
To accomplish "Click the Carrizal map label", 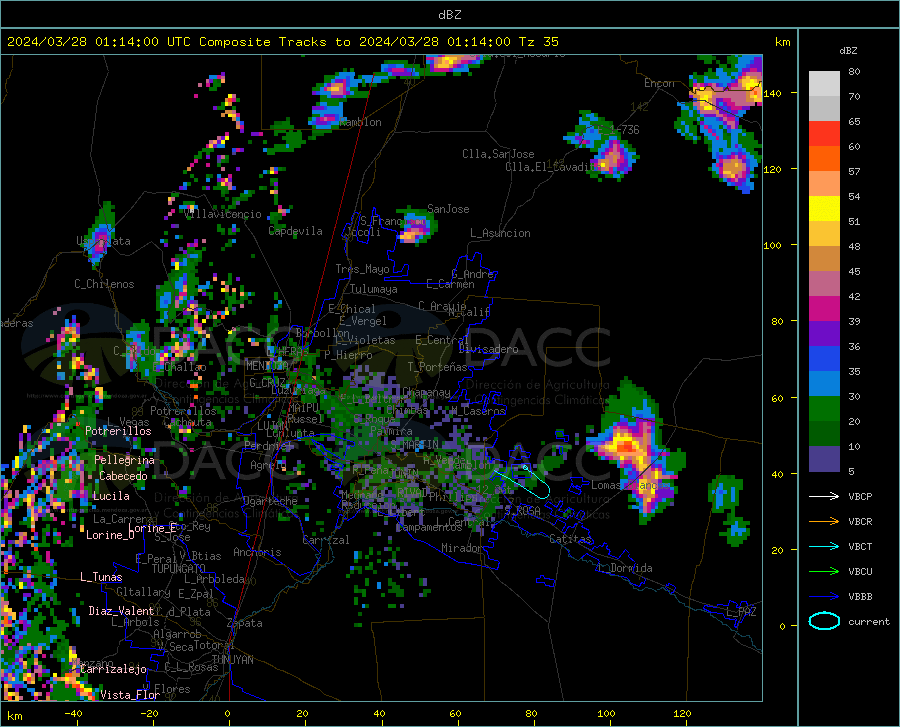I will coord(326,540).
